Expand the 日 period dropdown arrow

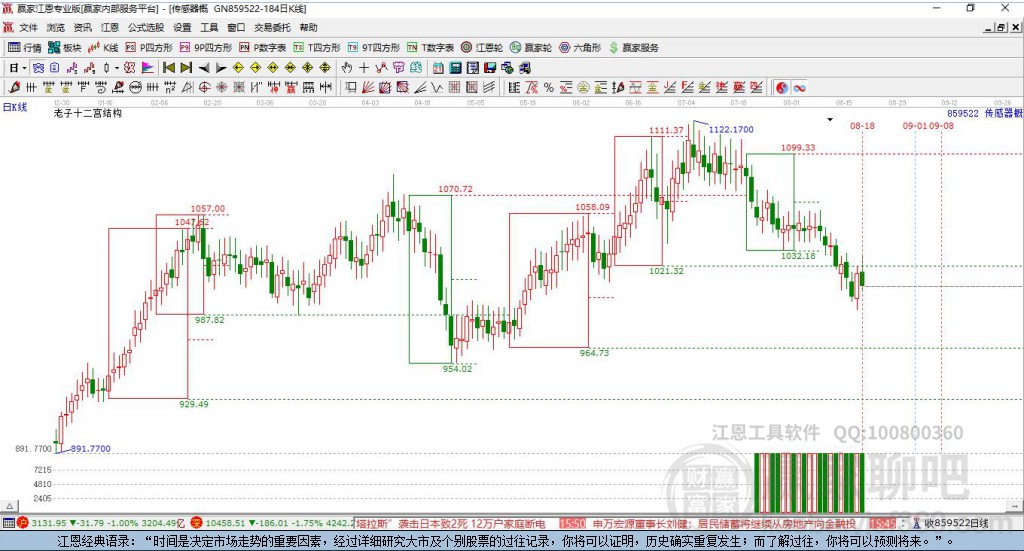point(24,68)
